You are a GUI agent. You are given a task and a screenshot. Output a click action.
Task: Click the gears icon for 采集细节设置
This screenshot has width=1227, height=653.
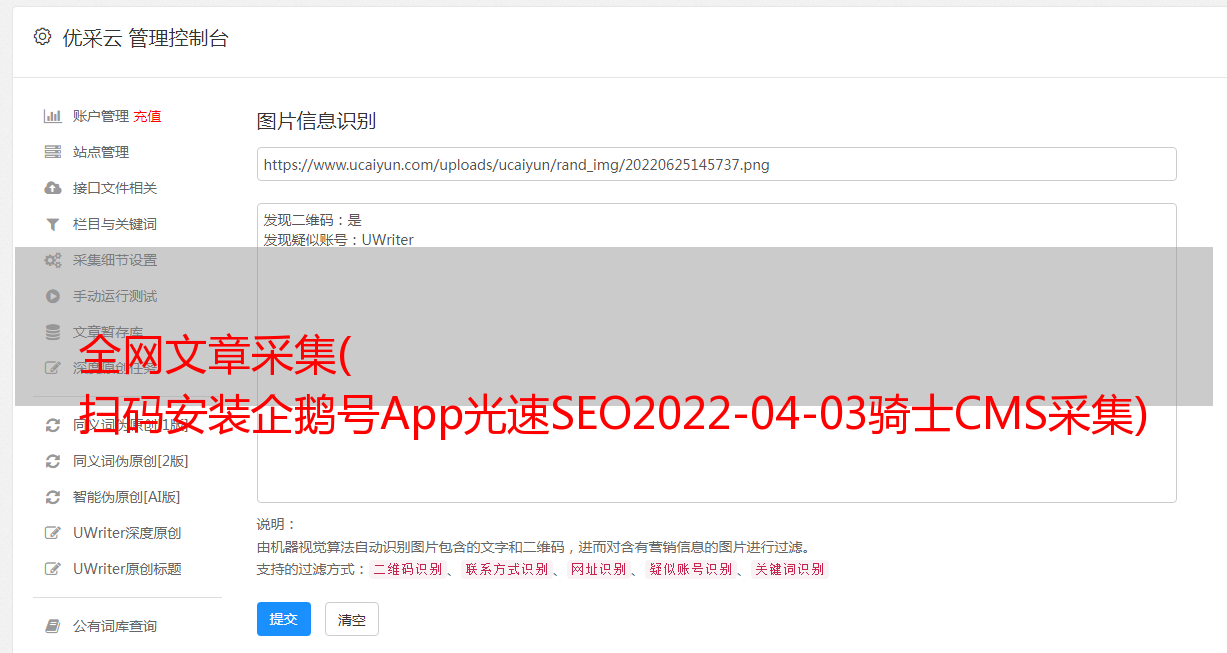pyautogui.click(x=53, y=260)
